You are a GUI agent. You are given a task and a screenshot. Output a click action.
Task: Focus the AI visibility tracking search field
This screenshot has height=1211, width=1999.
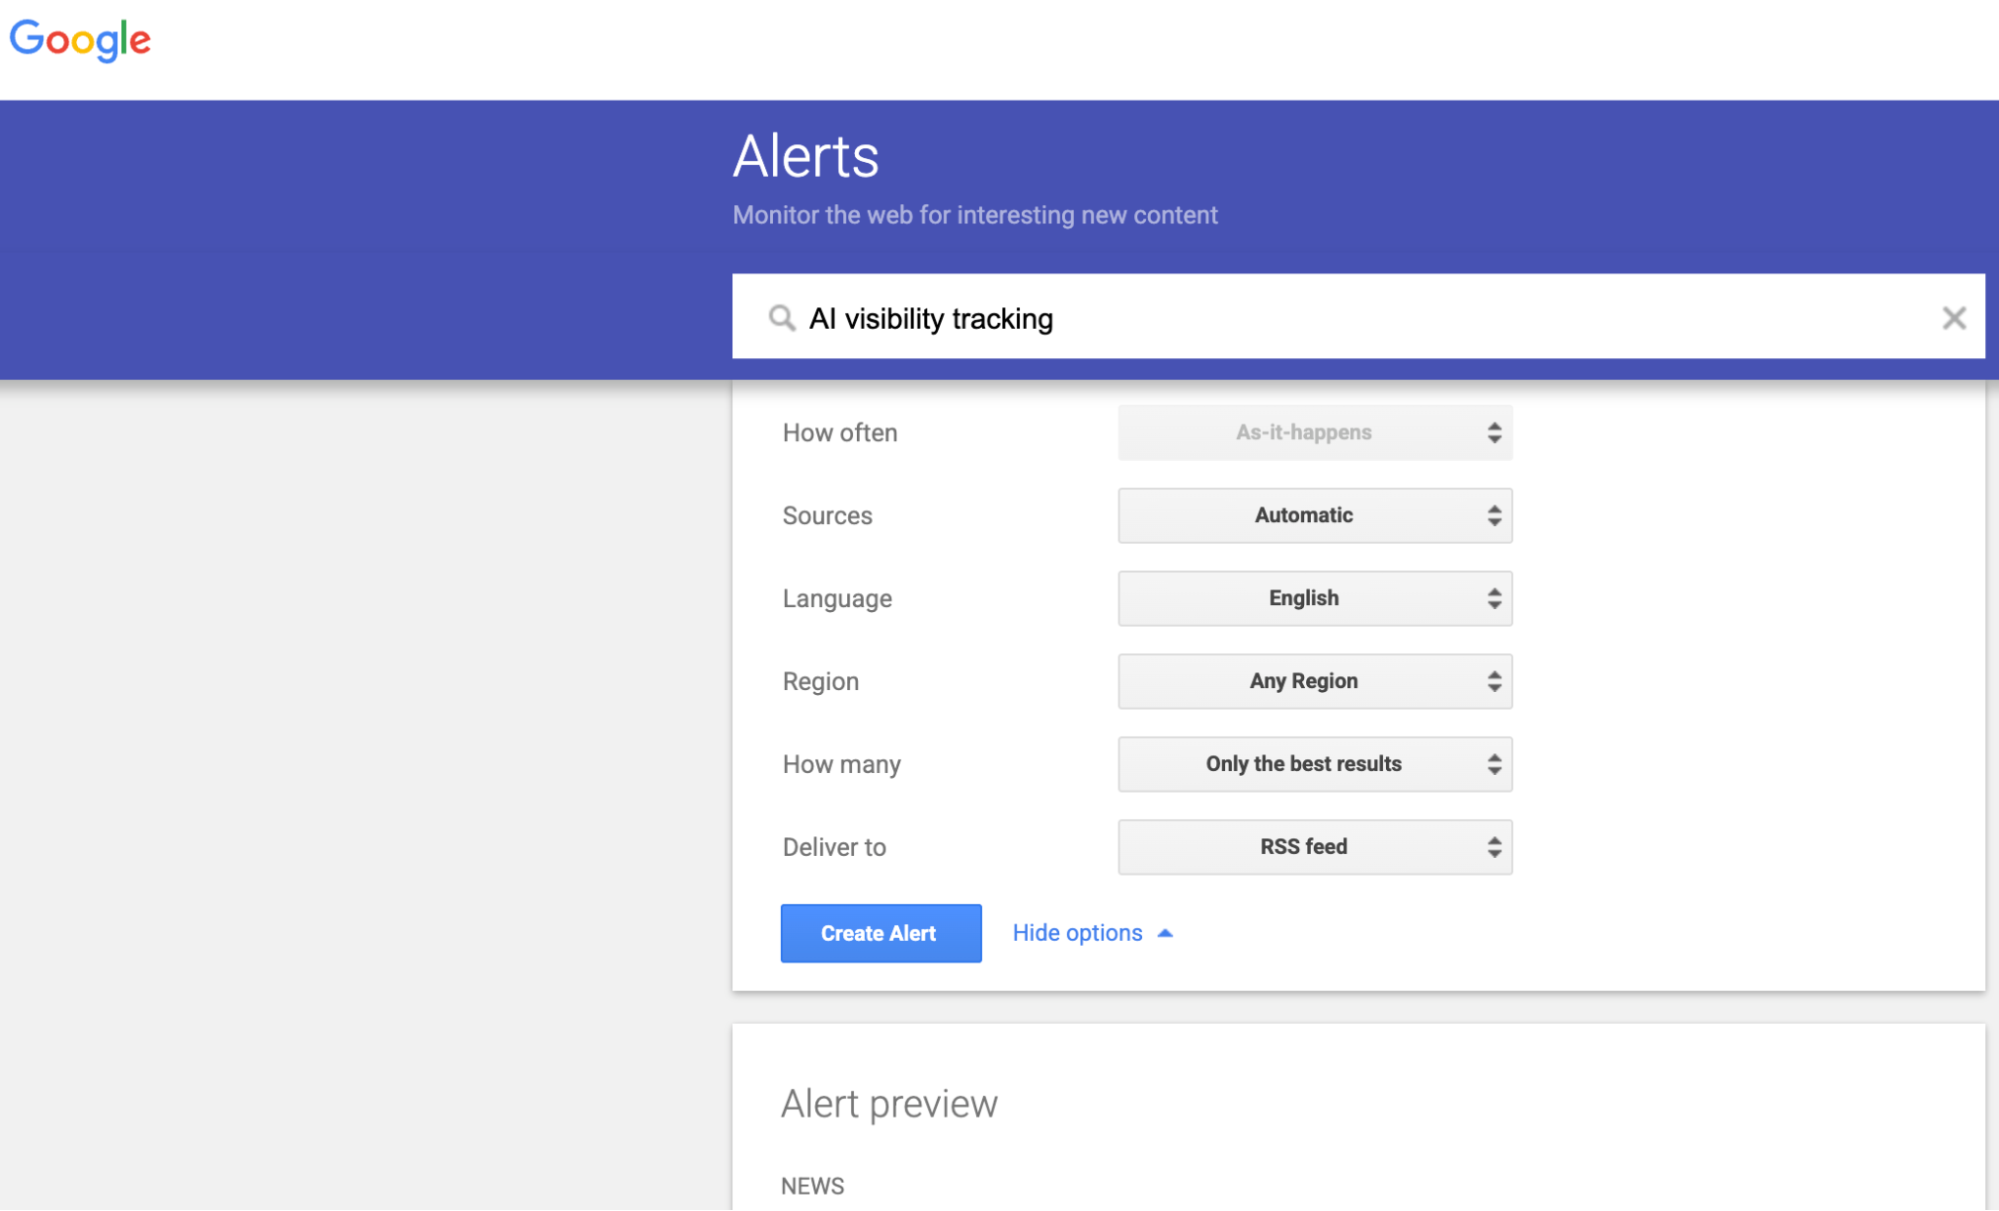point(1358,317)
